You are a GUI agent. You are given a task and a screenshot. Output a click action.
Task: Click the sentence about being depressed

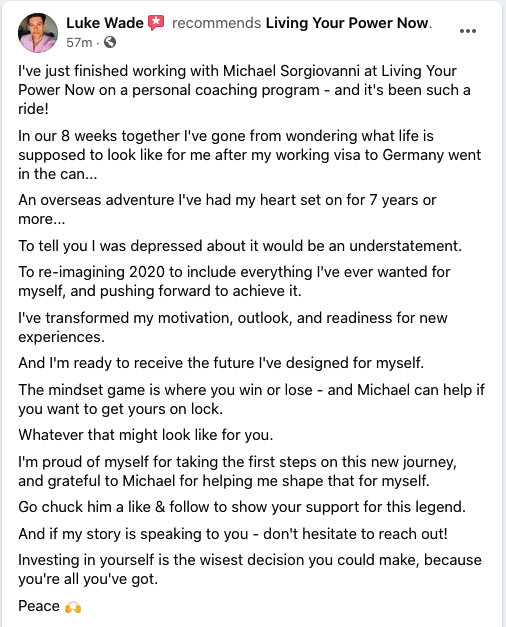(x=240, y=246)
